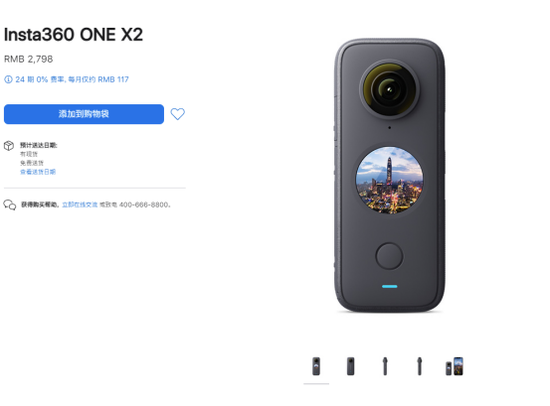Viewport: 550px width, 406px height.
Task: Open the 立即在线交流 chat link
Action: click(80, 205)
